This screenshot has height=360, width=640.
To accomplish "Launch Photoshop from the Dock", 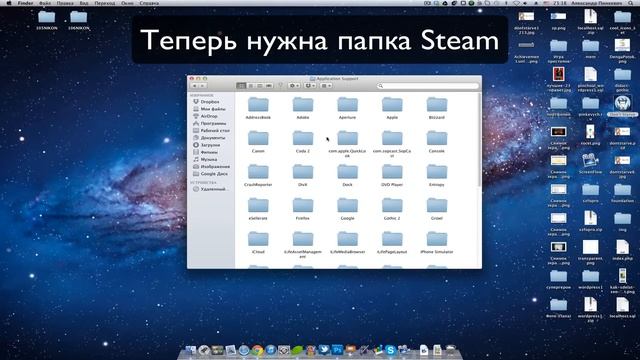I will pyautogui.click(x=337, y=350).
